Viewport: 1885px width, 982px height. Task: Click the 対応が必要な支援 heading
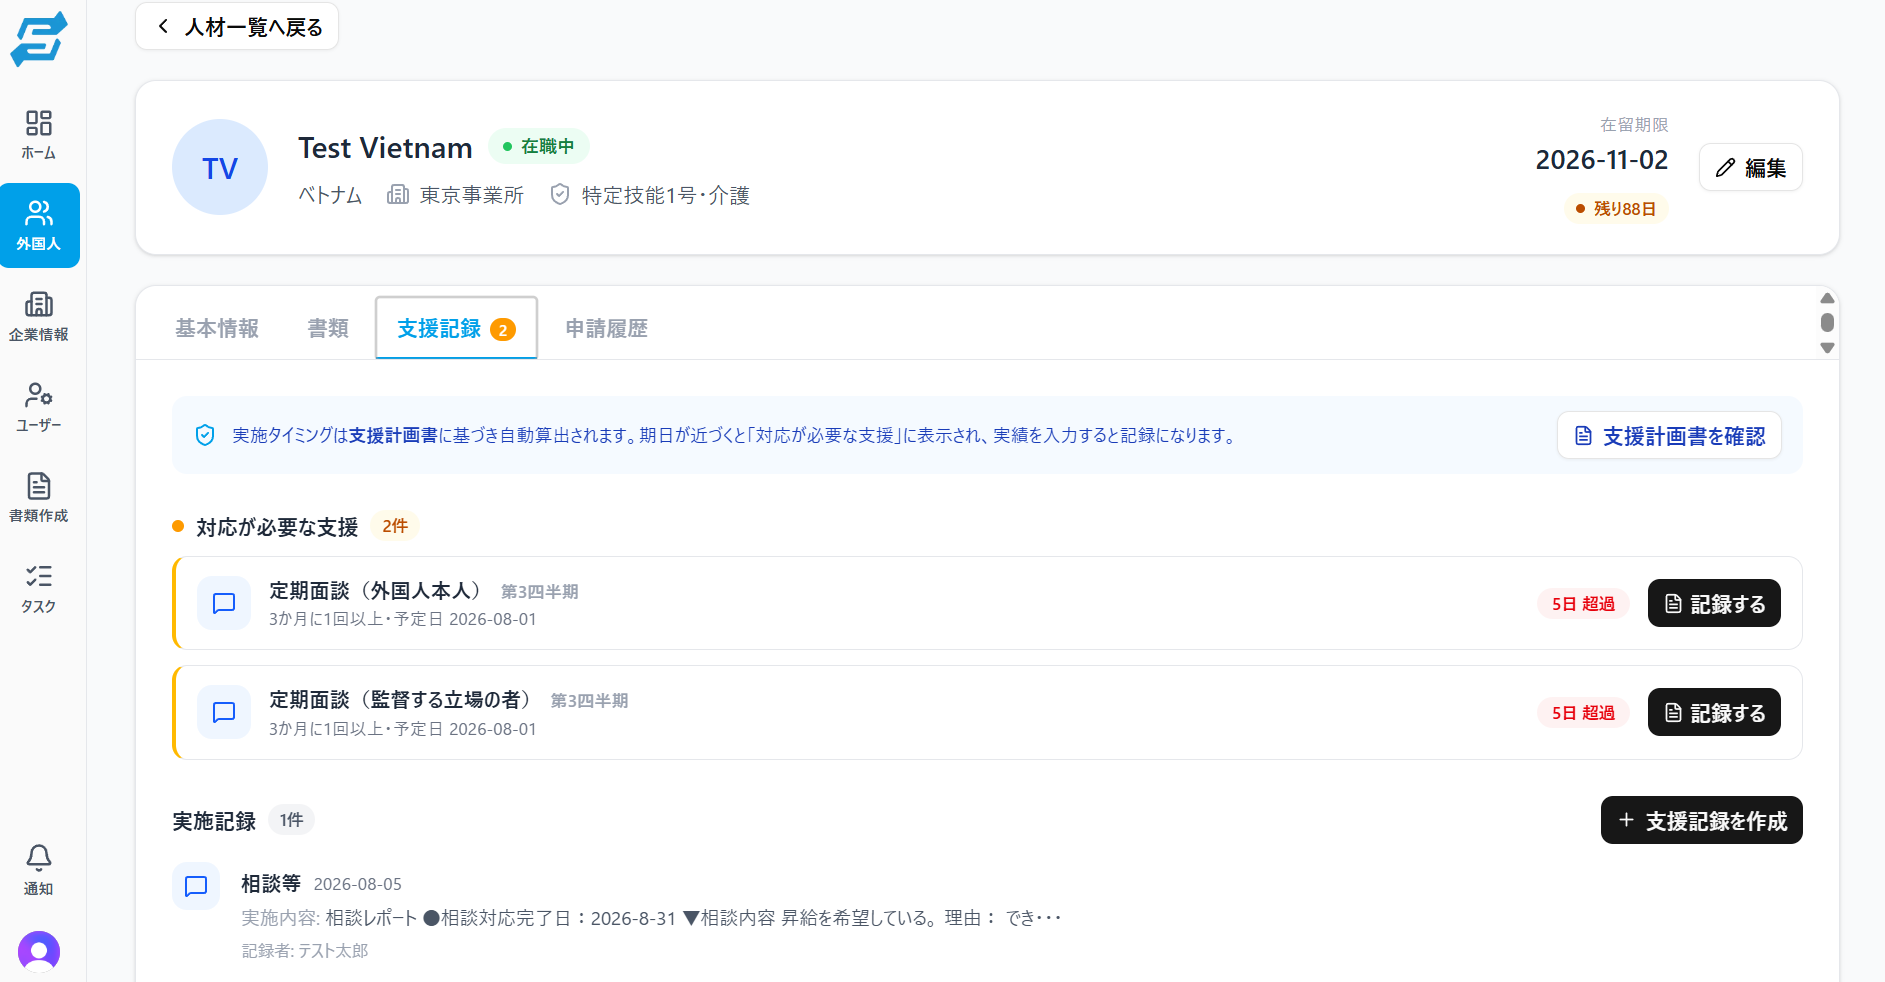(x=277, y=527)
